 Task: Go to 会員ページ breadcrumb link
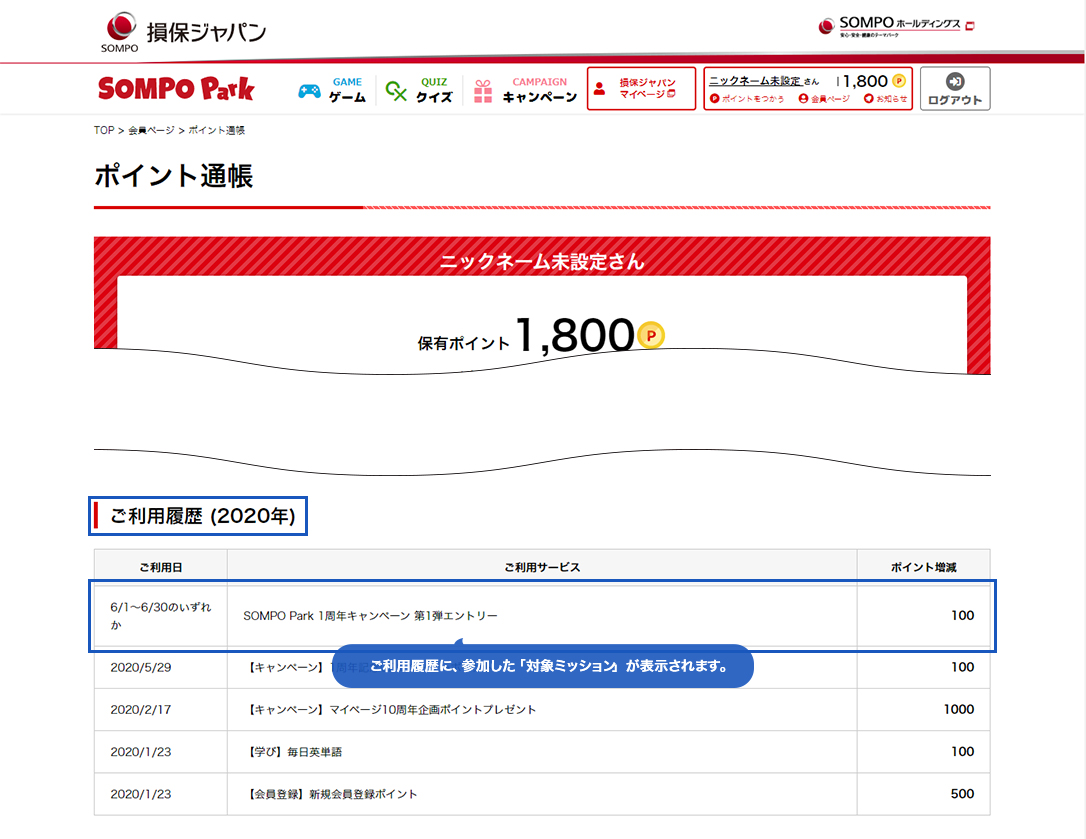151,130
